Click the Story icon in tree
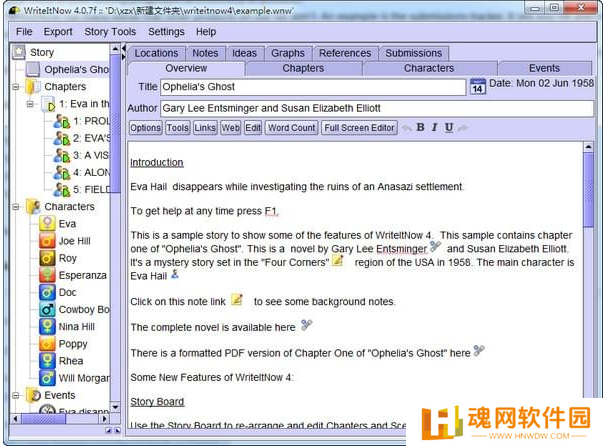This screenshot has height=448, width=606. pyautogui.click(x=19, y=52)
